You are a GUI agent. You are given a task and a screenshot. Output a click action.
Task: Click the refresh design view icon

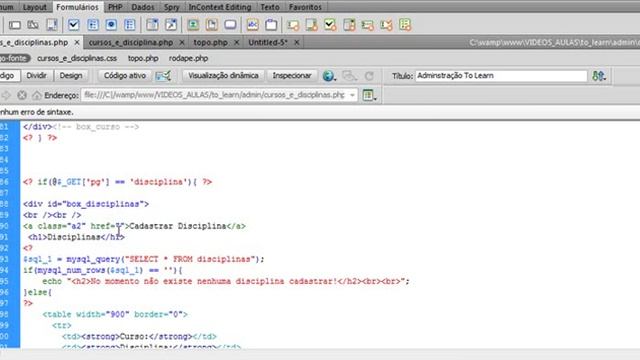[369, 76]
